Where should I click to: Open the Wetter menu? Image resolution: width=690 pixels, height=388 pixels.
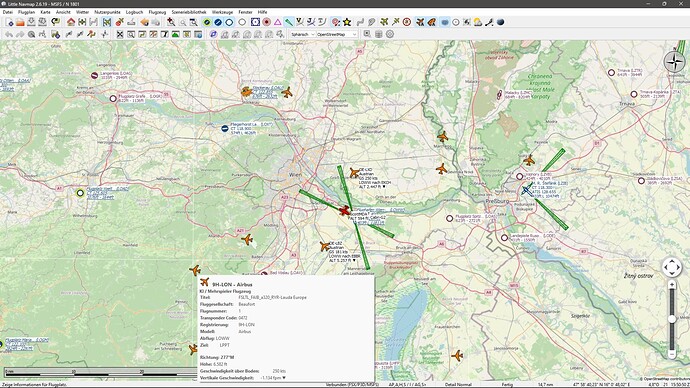coord(82,12)
